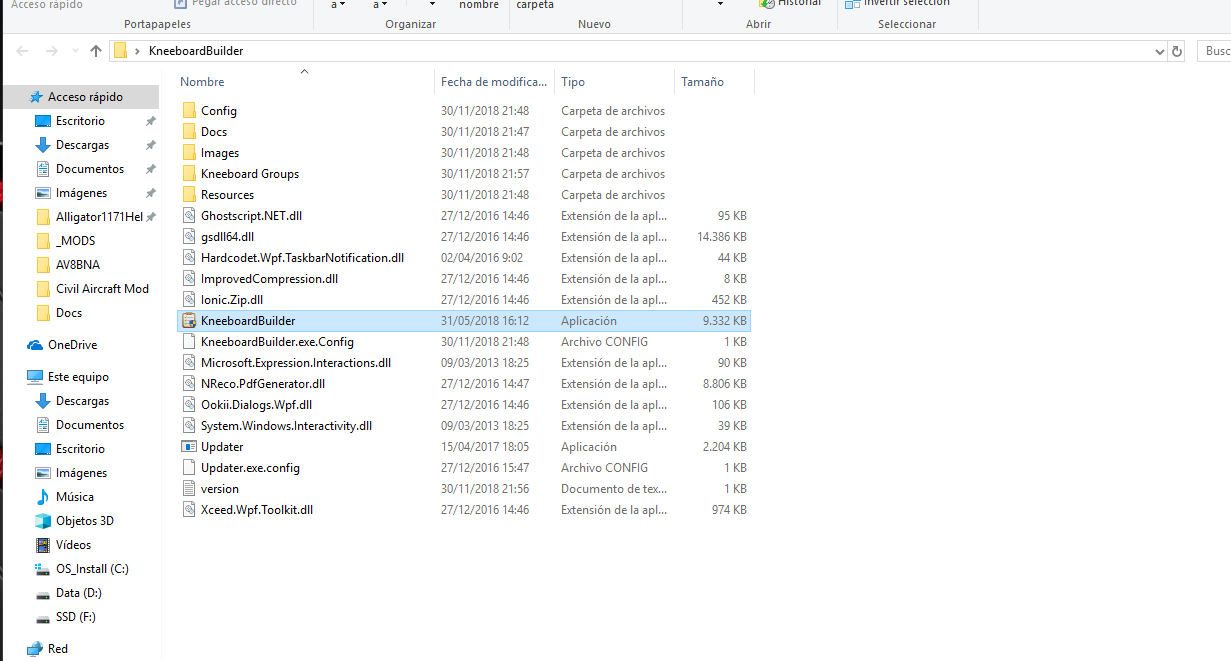Select the Updater application icon
Image resolution: width=1231 pixels, height=661 pixels.
pyautogui.click(x=190, y=447)
